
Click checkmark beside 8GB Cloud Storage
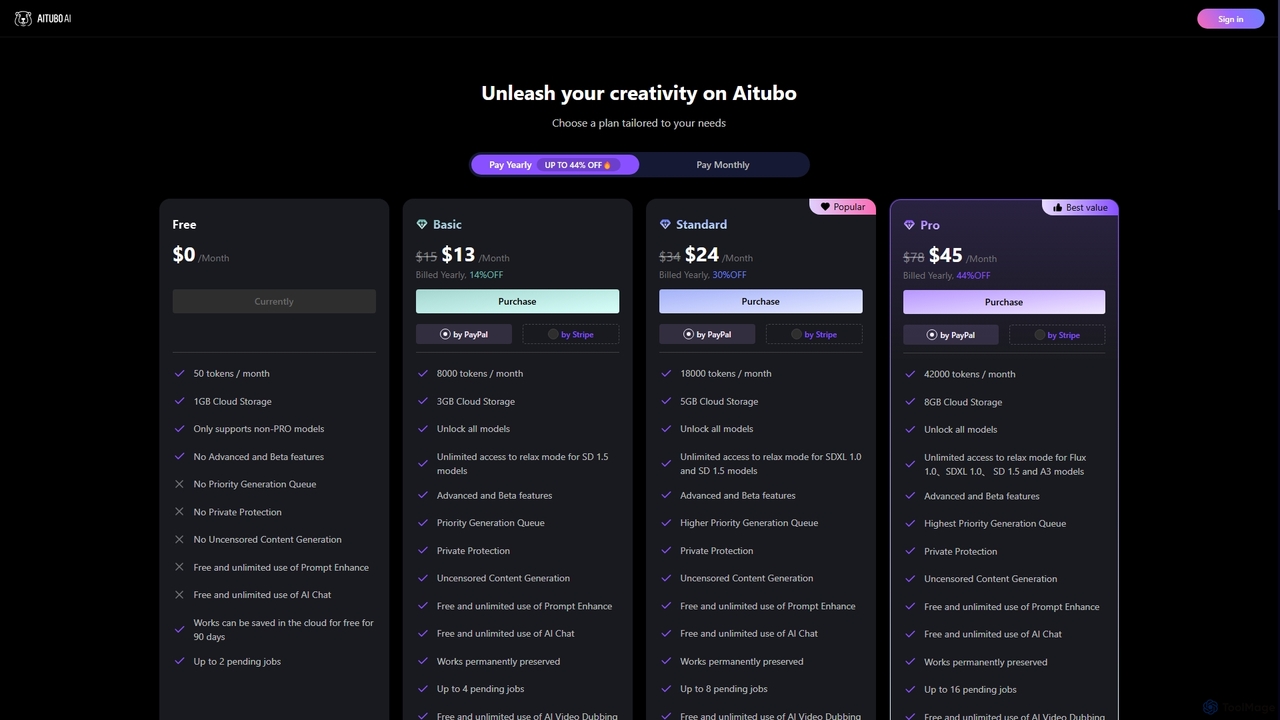tap(910, 402)
